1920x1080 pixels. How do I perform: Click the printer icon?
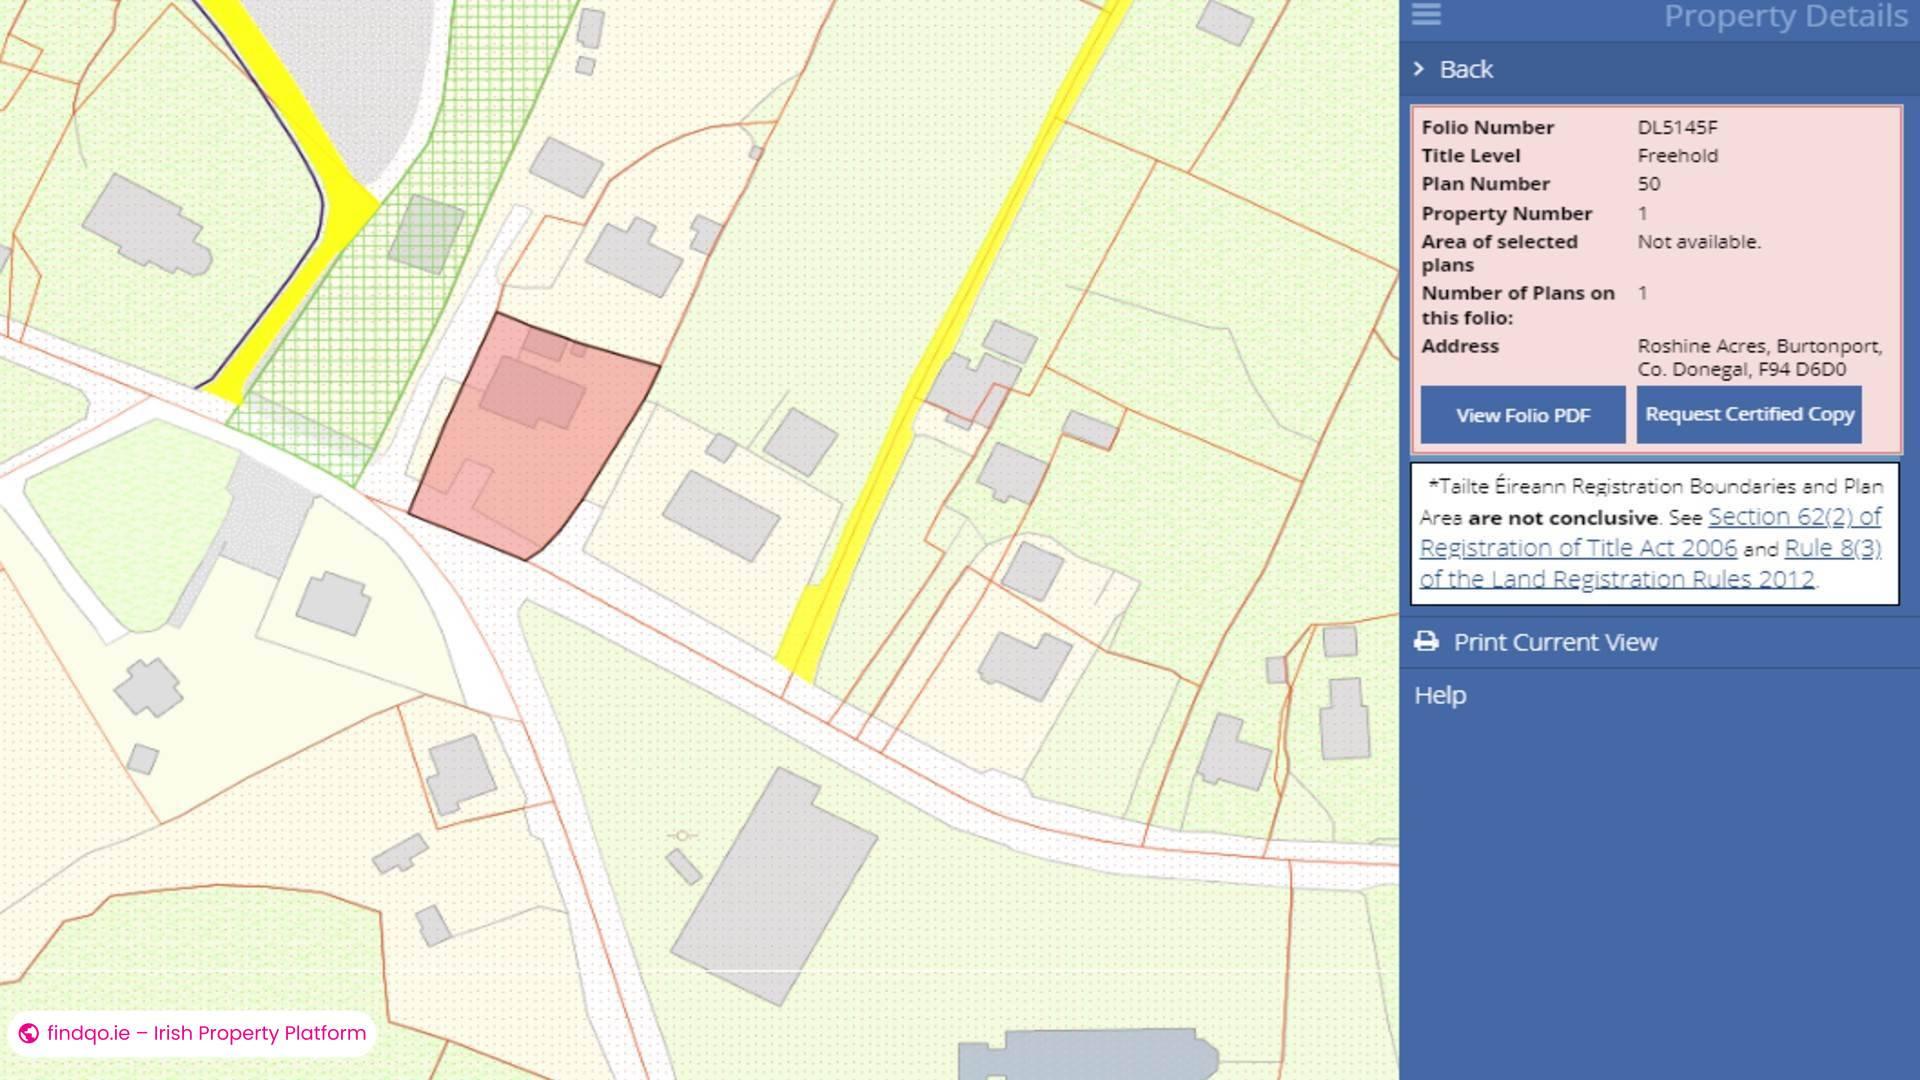pos(1427,642)
